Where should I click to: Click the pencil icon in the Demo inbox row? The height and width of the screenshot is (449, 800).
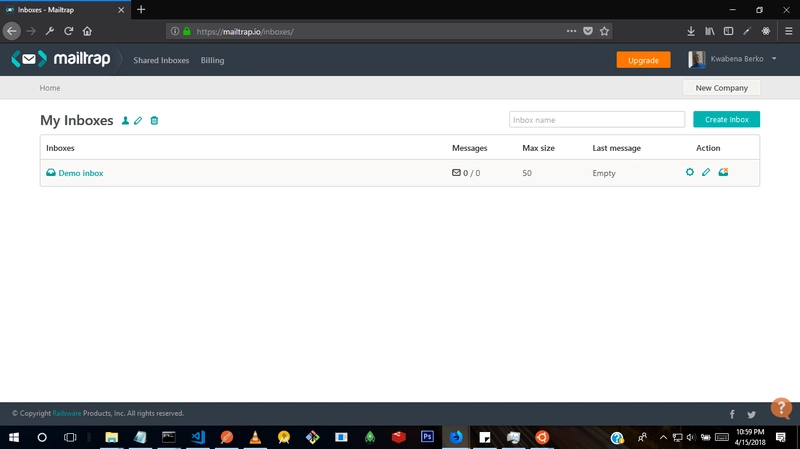(x=706, y=173)
